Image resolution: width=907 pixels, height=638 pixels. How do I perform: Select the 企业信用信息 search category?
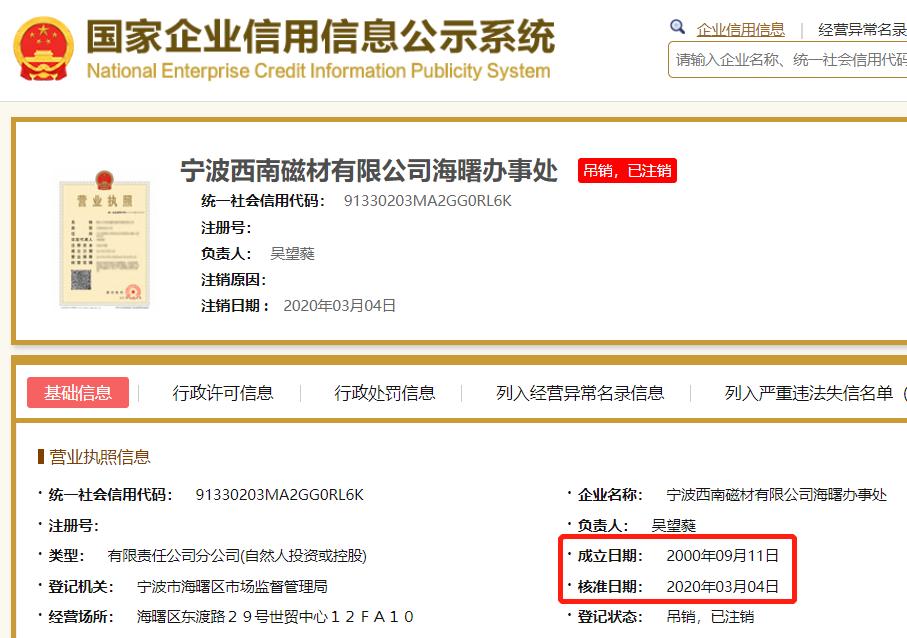coord(740,30)
